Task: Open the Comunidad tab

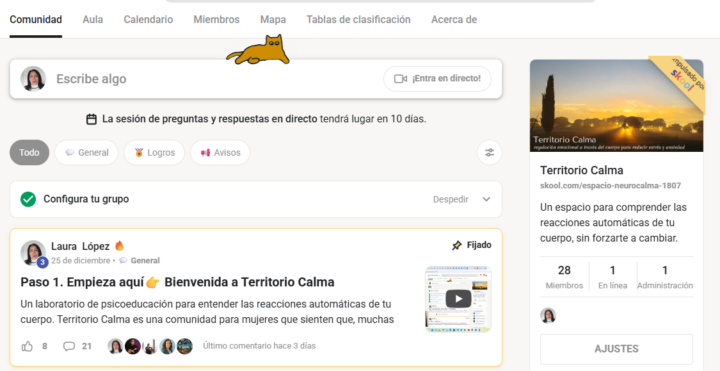Action: 36,20
